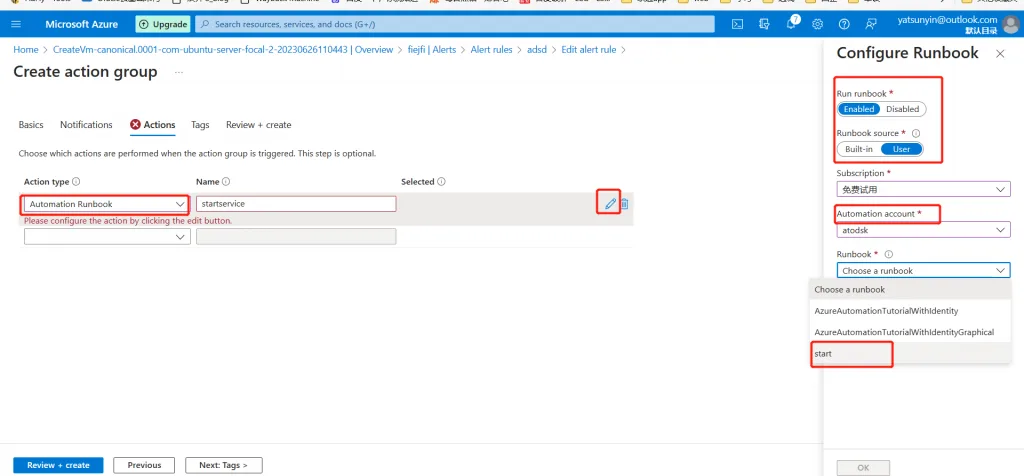
Task: Show info tooltip next to Name column
Action: click(226, 182)
